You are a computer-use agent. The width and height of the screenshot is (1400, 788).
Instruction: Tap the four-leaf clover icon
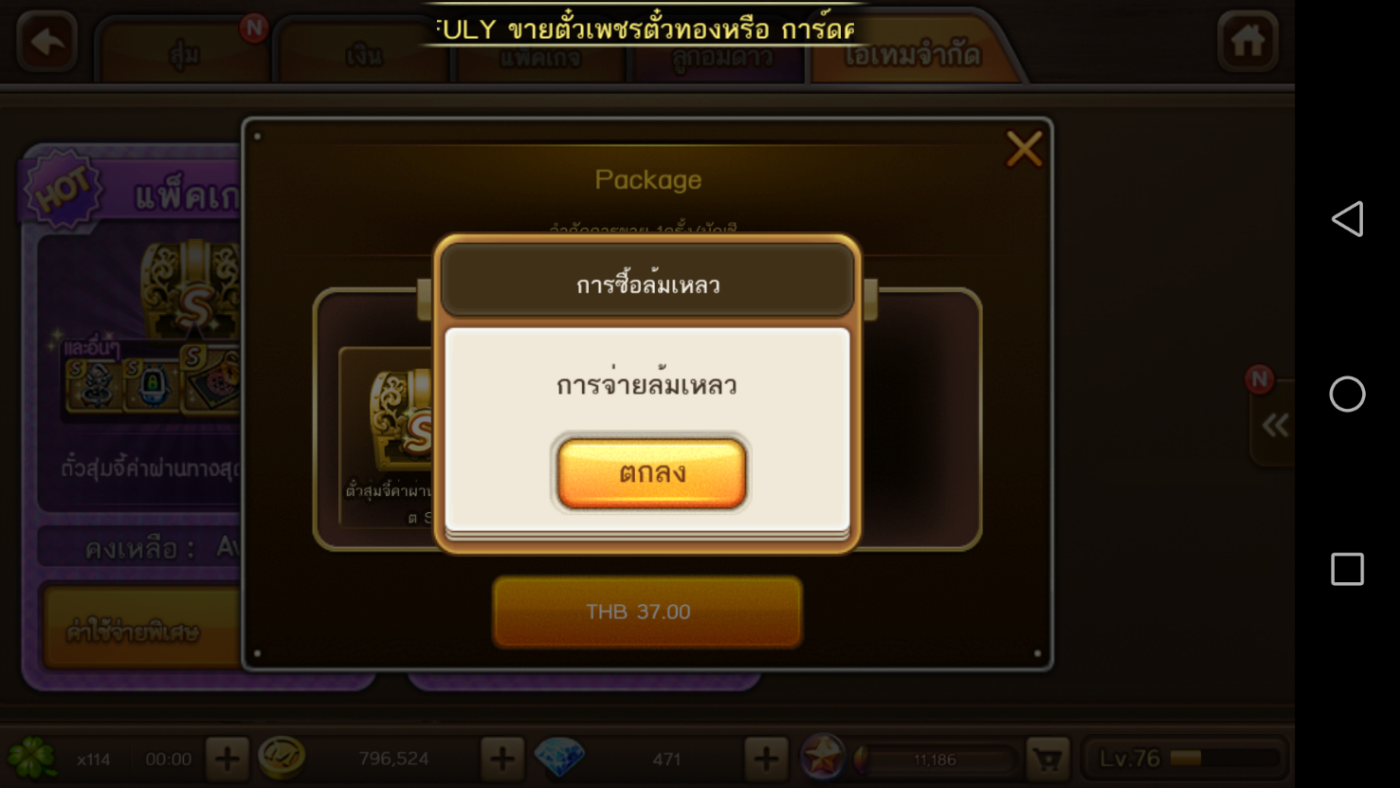coord(34,759)
